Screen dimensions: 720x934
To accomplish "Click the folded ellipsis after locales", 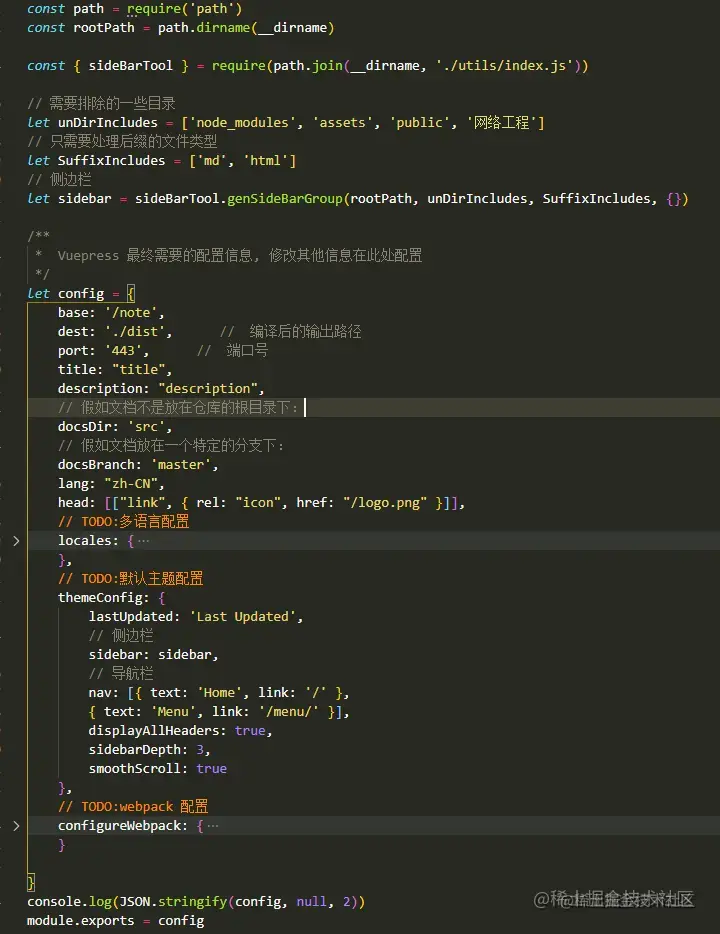I will coord(144,541).
